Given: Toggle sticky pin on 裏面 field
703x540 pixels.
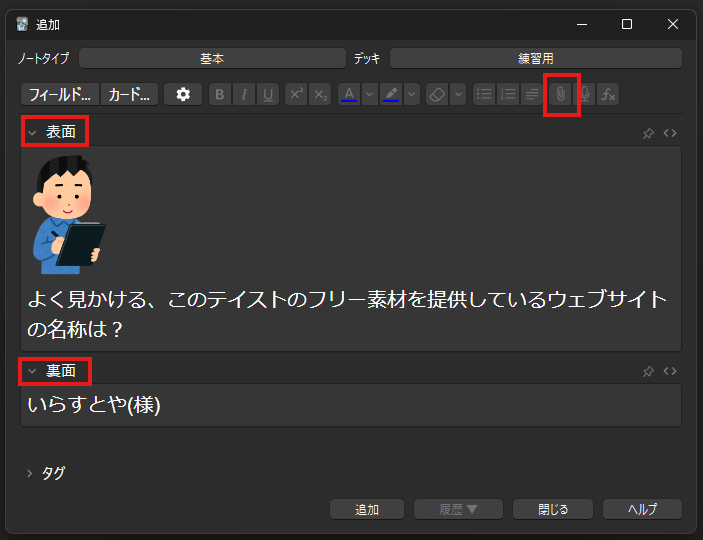Looking at the screenshot, I should click(648, 371).
